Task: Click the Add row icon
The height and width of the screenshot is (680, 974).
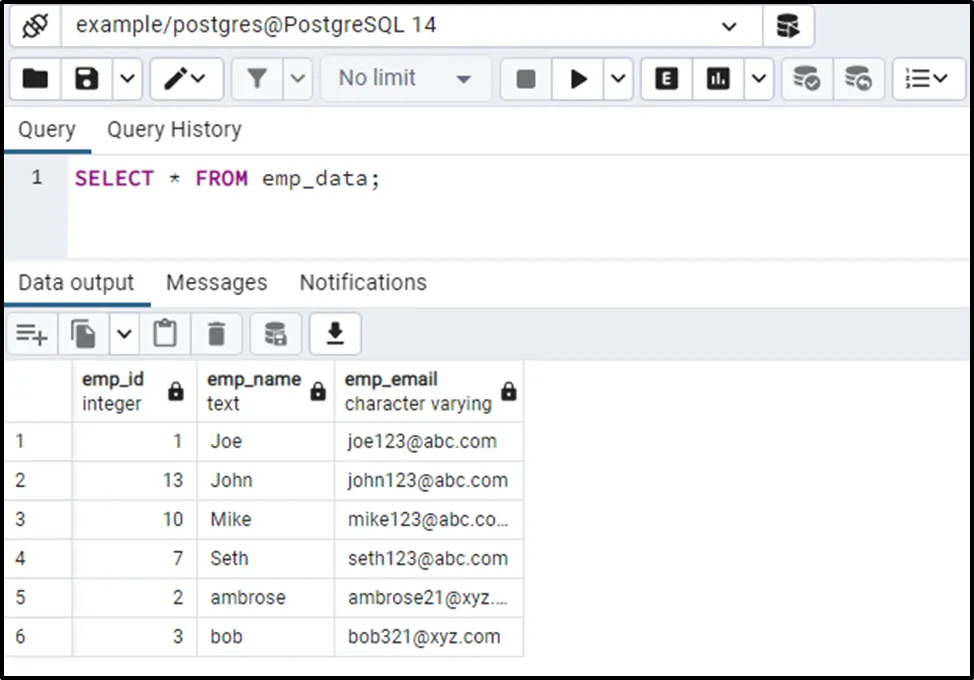Action: tap(32, 334)
